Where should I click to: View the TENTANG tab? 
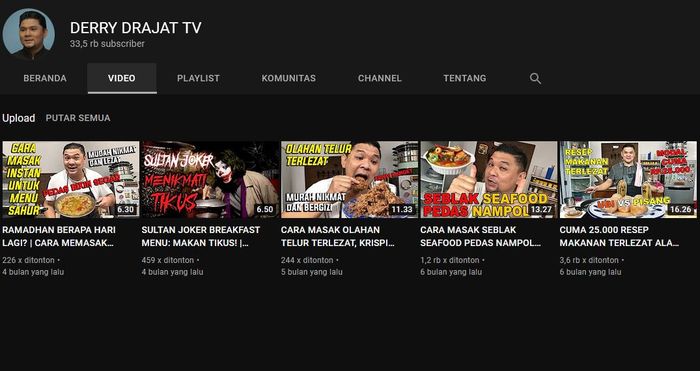465,78
